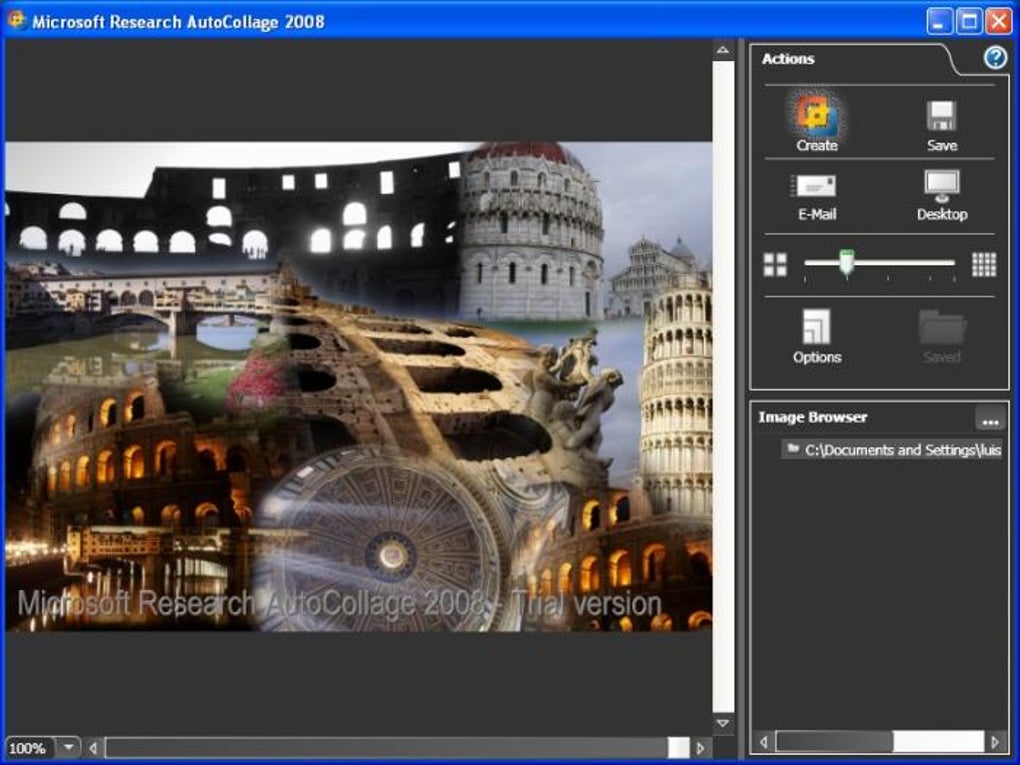Click the many-images grid icon right of the slider

pyautogui.click(x=984, y=265)
